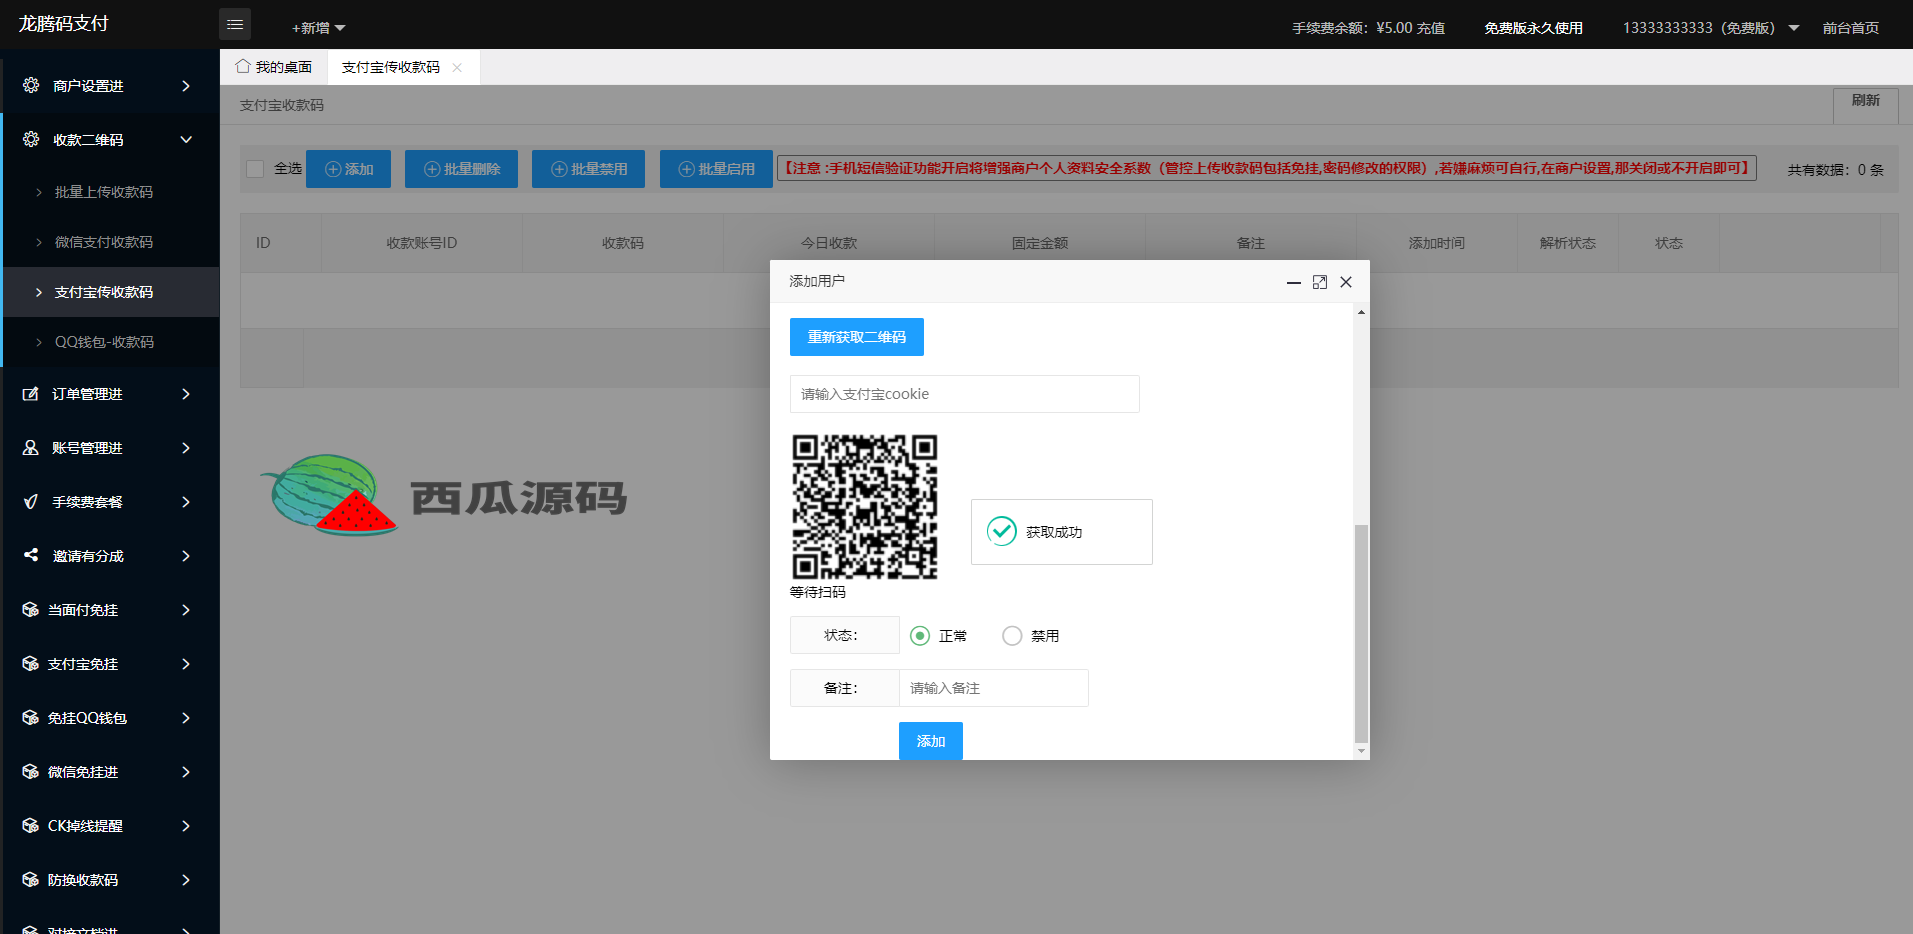
Task: Click the dialog scrollbar up arrow
Action: [x=1361, y=312]
